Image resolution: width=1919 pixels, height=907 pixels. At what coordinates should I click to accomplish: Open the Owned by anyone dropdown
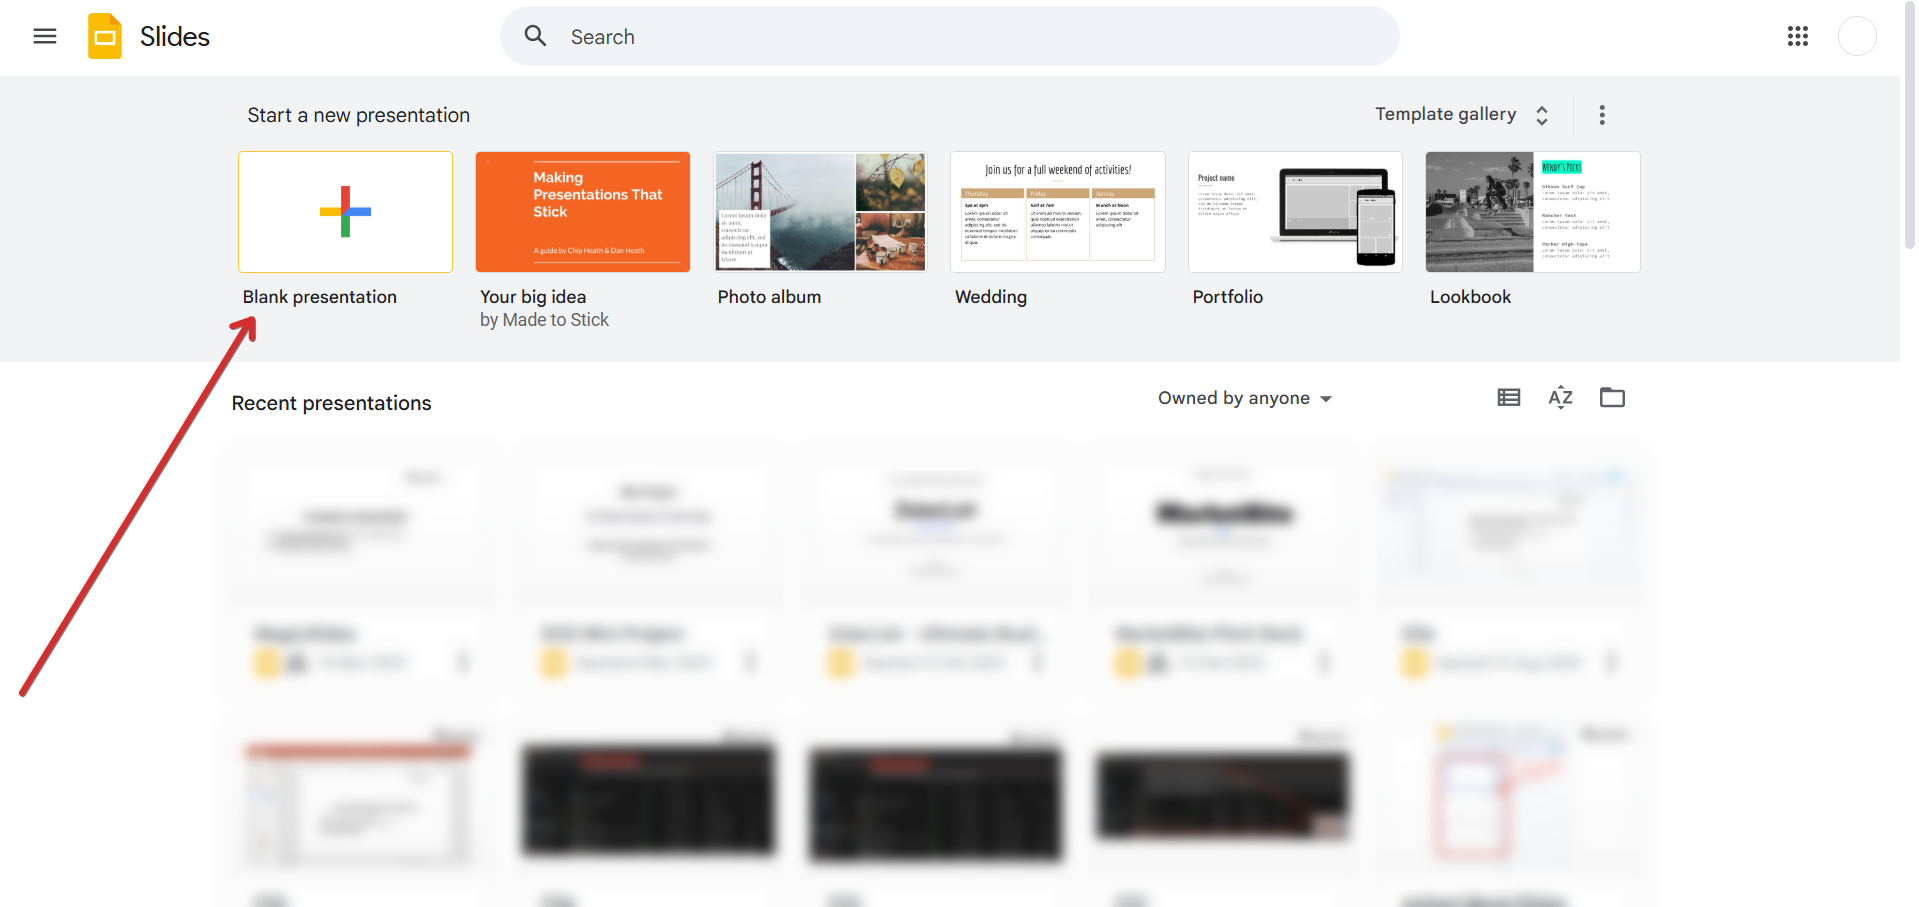(1245, 398)
